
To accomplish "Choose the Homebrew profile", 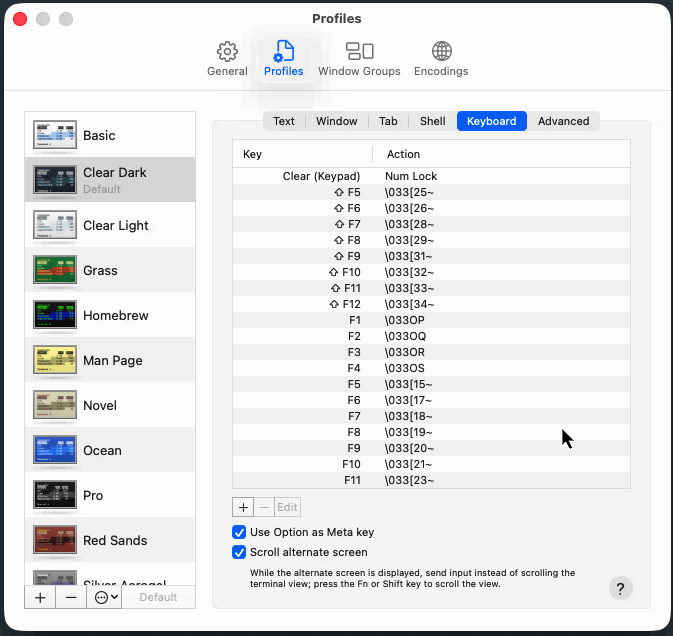I will [110, 315].
